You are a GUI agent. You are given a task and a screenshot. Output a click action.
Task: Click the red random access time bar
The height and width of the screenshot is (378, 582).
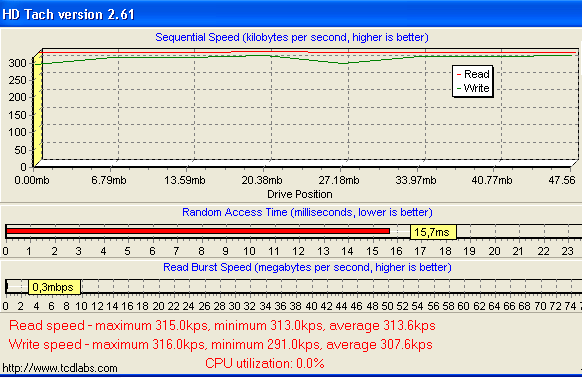click(x=198, y=231)
